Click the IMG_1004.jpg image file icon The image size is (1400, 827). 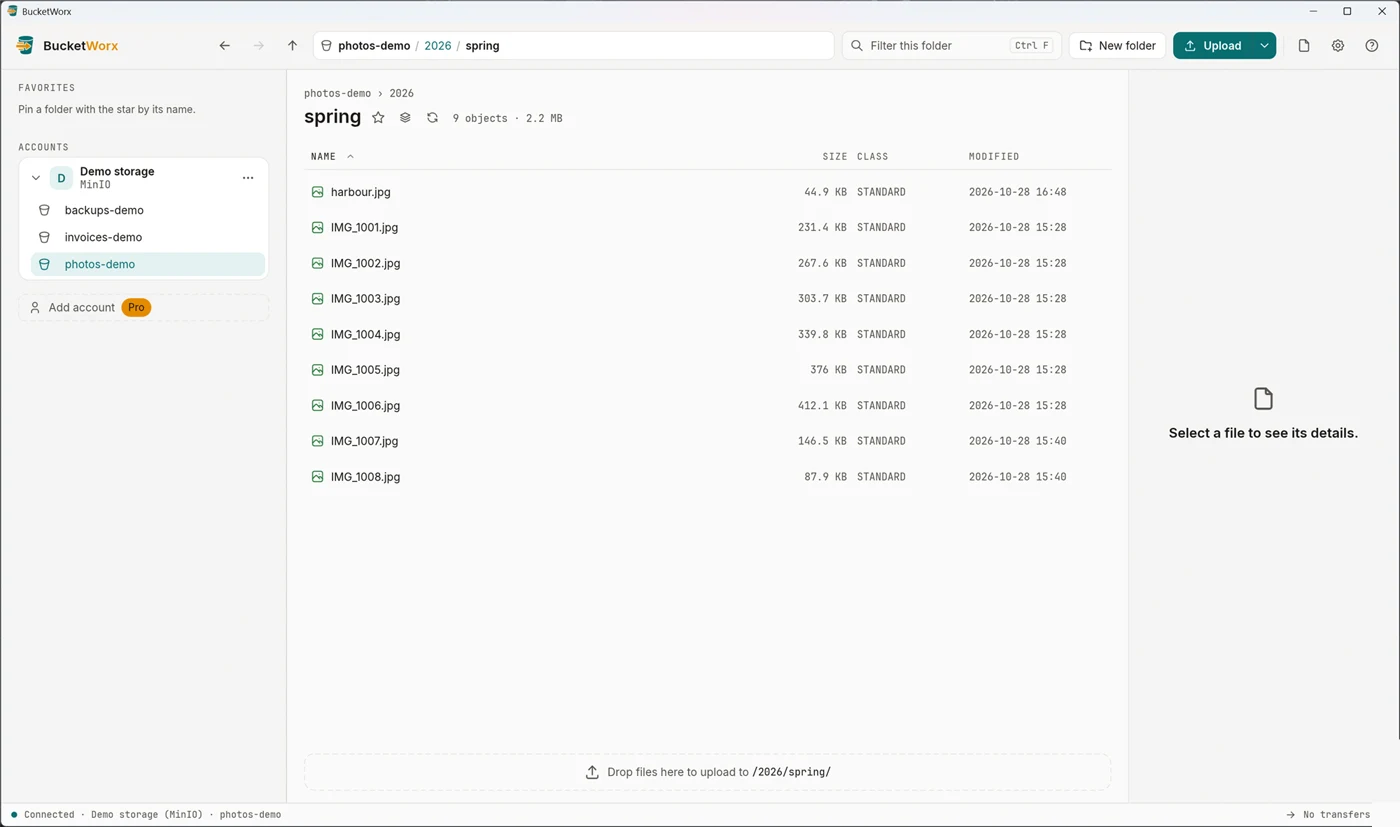(x=317, y=334)
